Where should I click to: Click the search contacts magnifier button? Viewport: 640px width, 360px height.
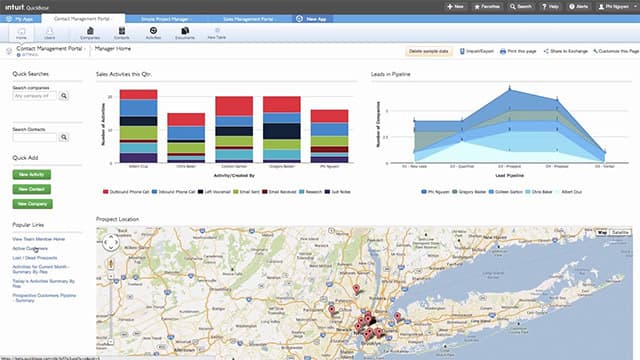tap(64, 137)
